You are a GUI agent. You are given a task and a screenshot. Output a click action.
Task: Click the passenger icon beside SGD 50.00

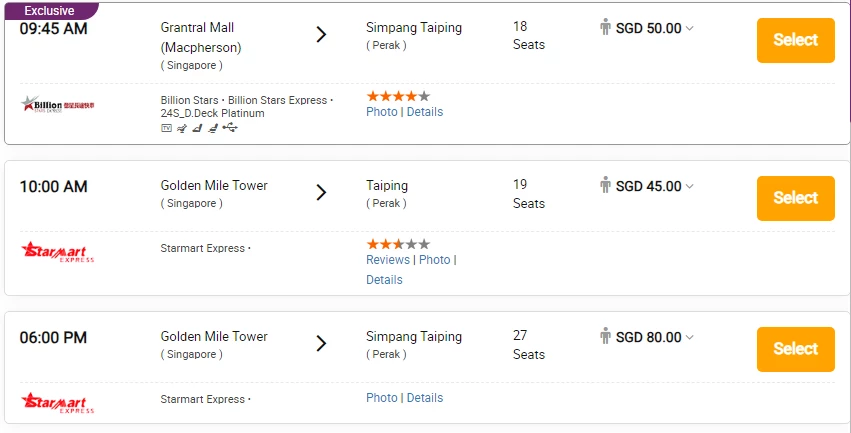click(x=605, y=27)
